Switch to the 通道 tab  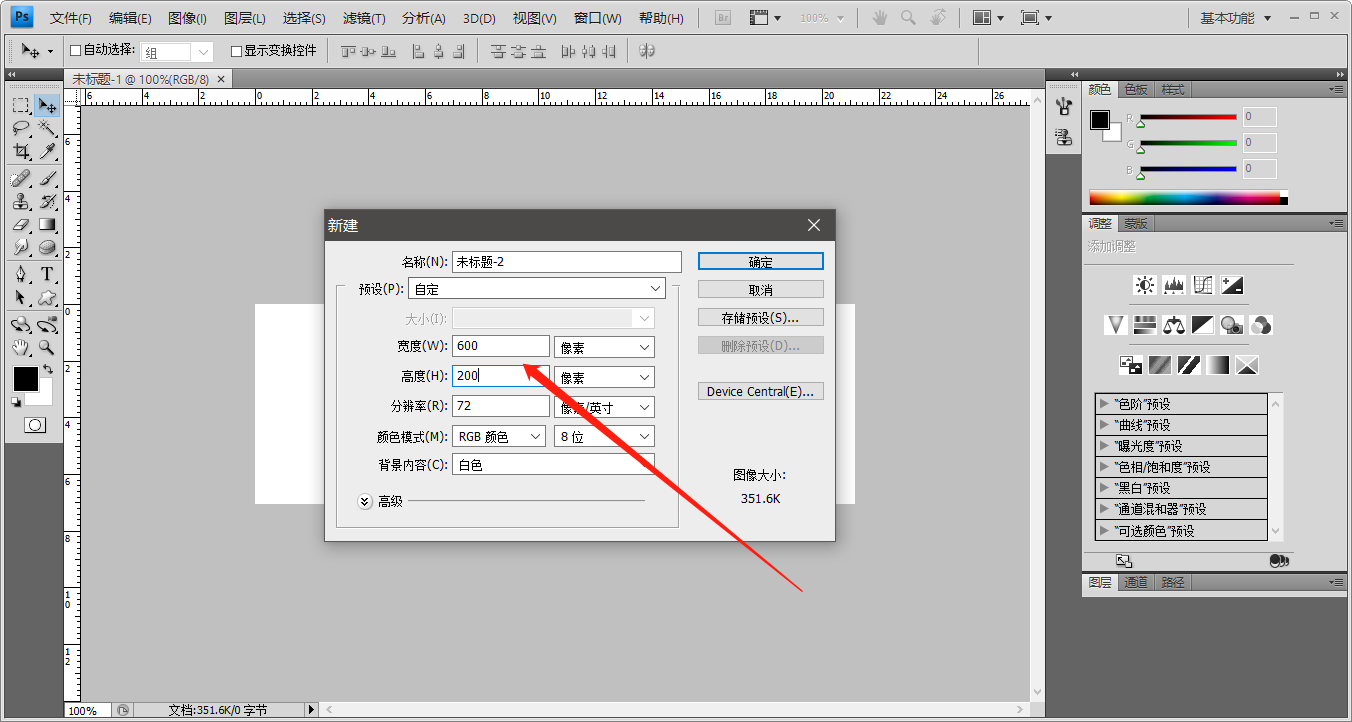[1135, 582]
